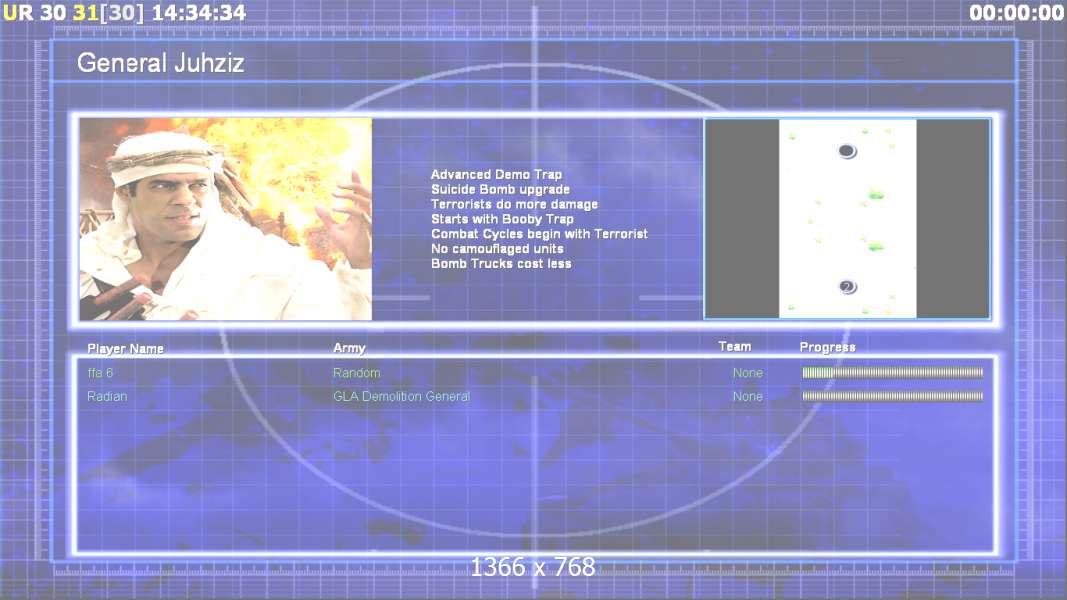The image size is (1067, 600).
Task: Click the top start position marker on map
Action: pos(847,151)
